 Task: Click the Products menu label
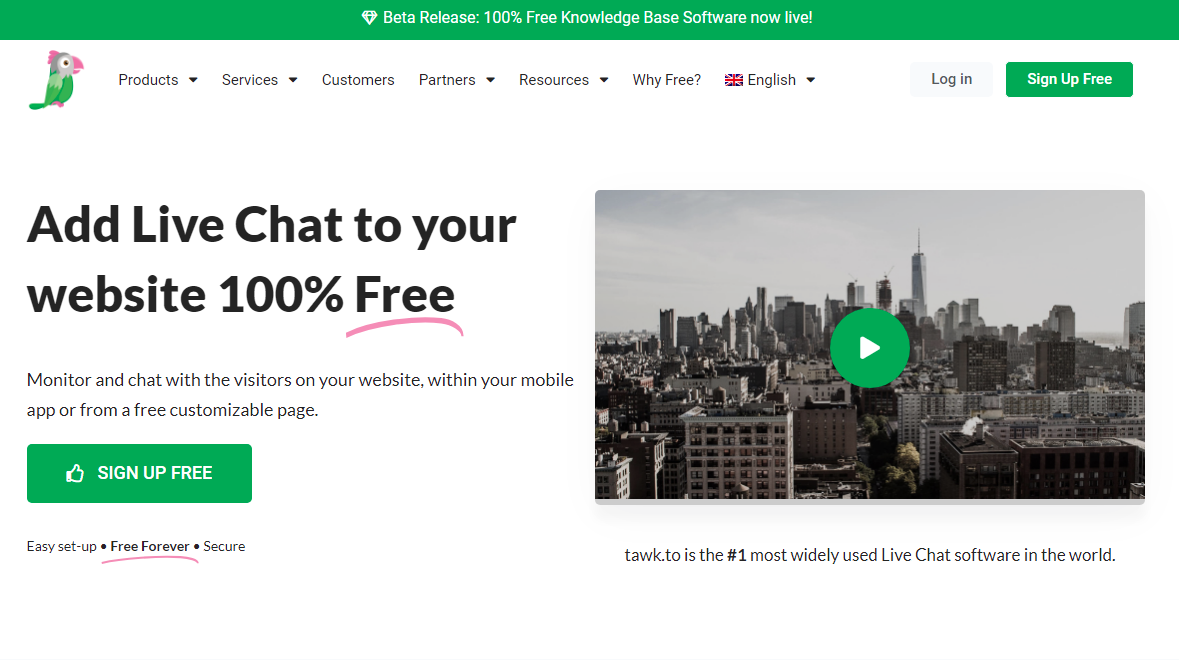point(148,80)
